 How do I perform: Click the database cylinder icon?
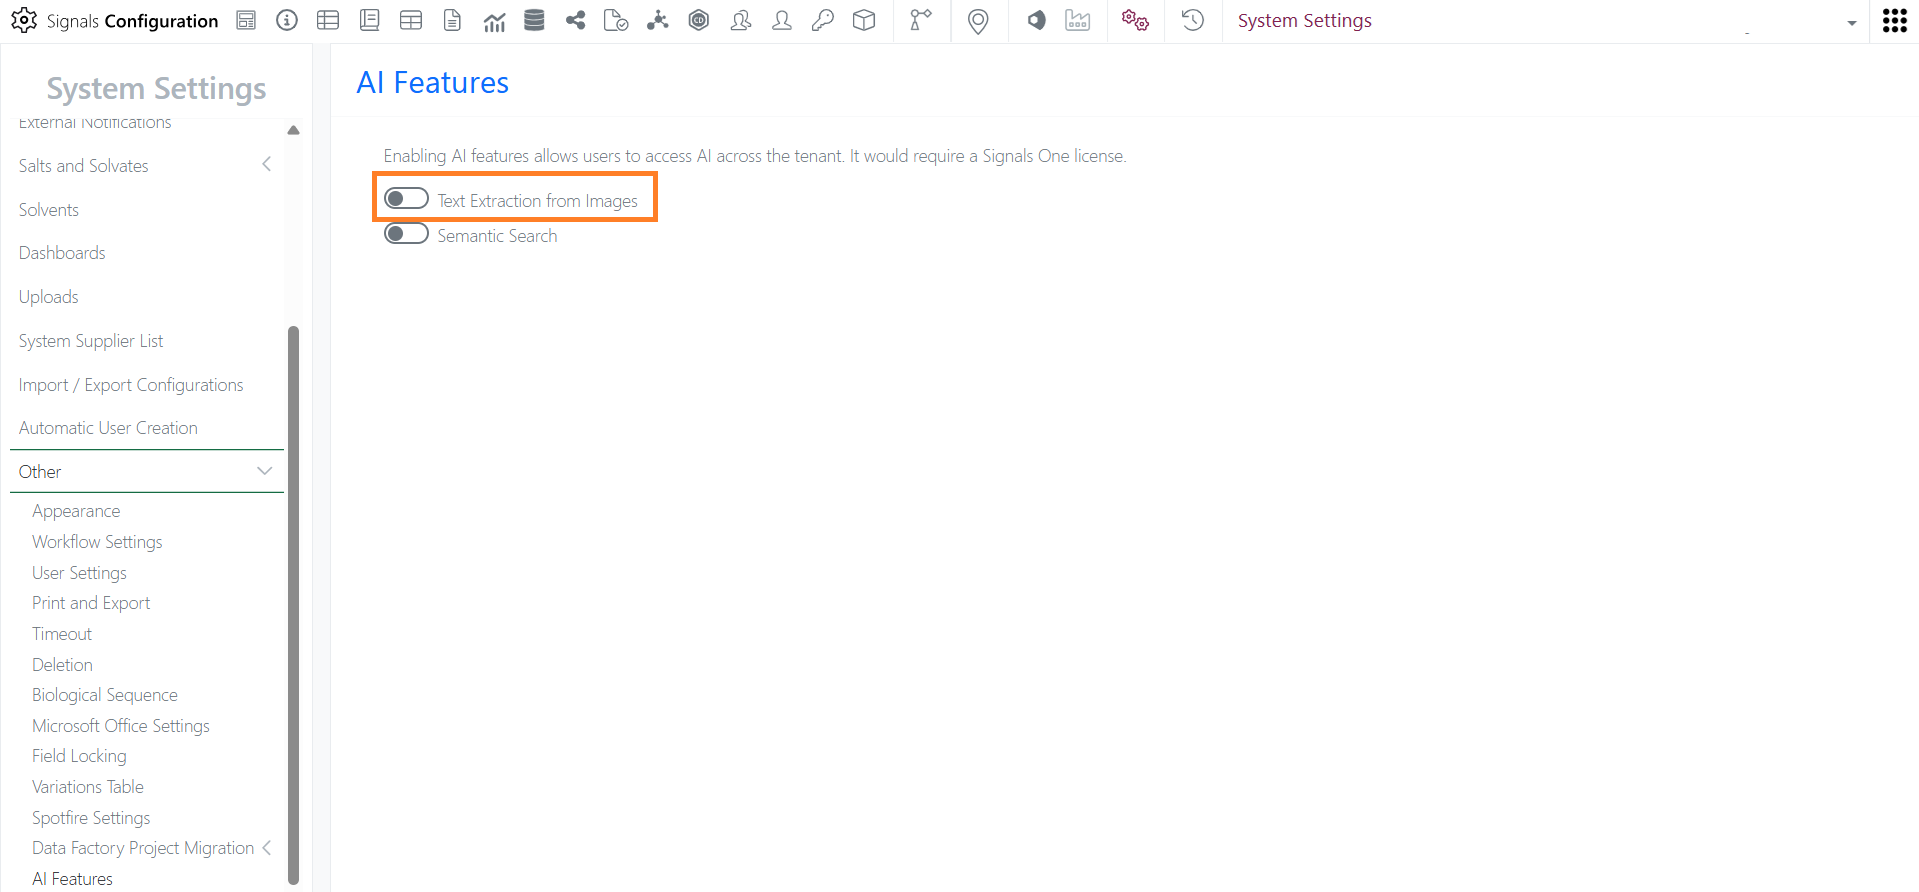click(535, 20)
